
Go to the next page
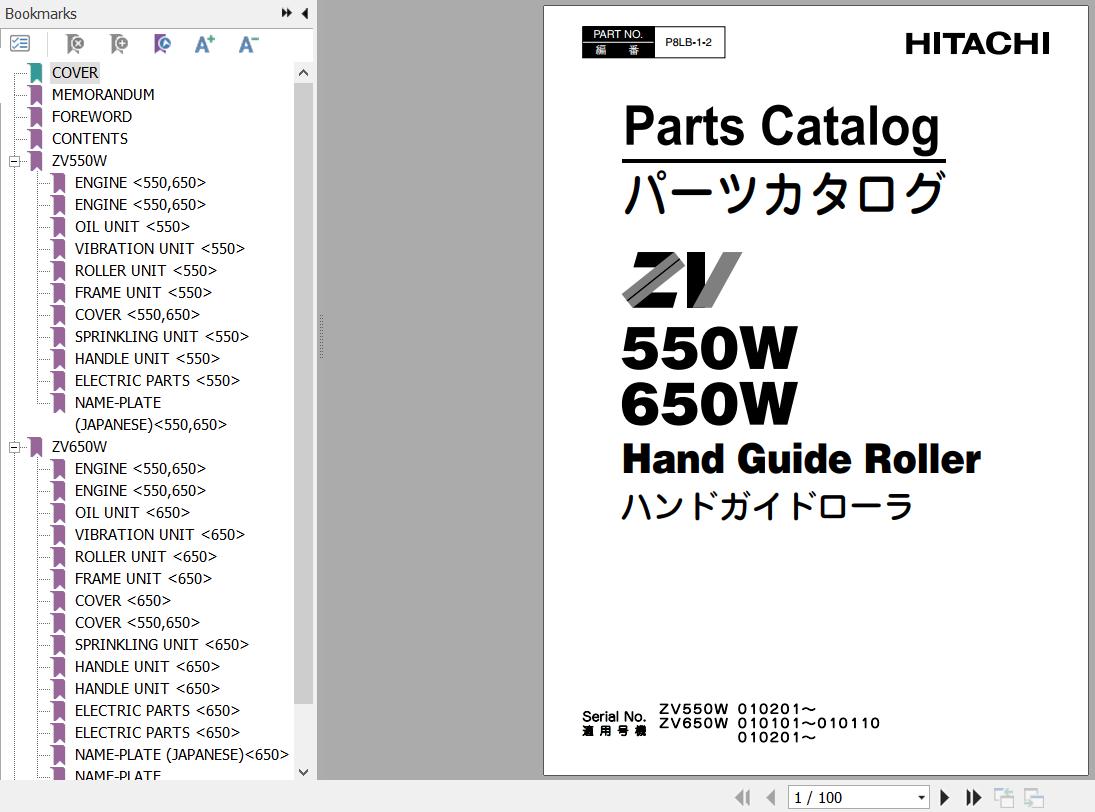coord(945,797)
